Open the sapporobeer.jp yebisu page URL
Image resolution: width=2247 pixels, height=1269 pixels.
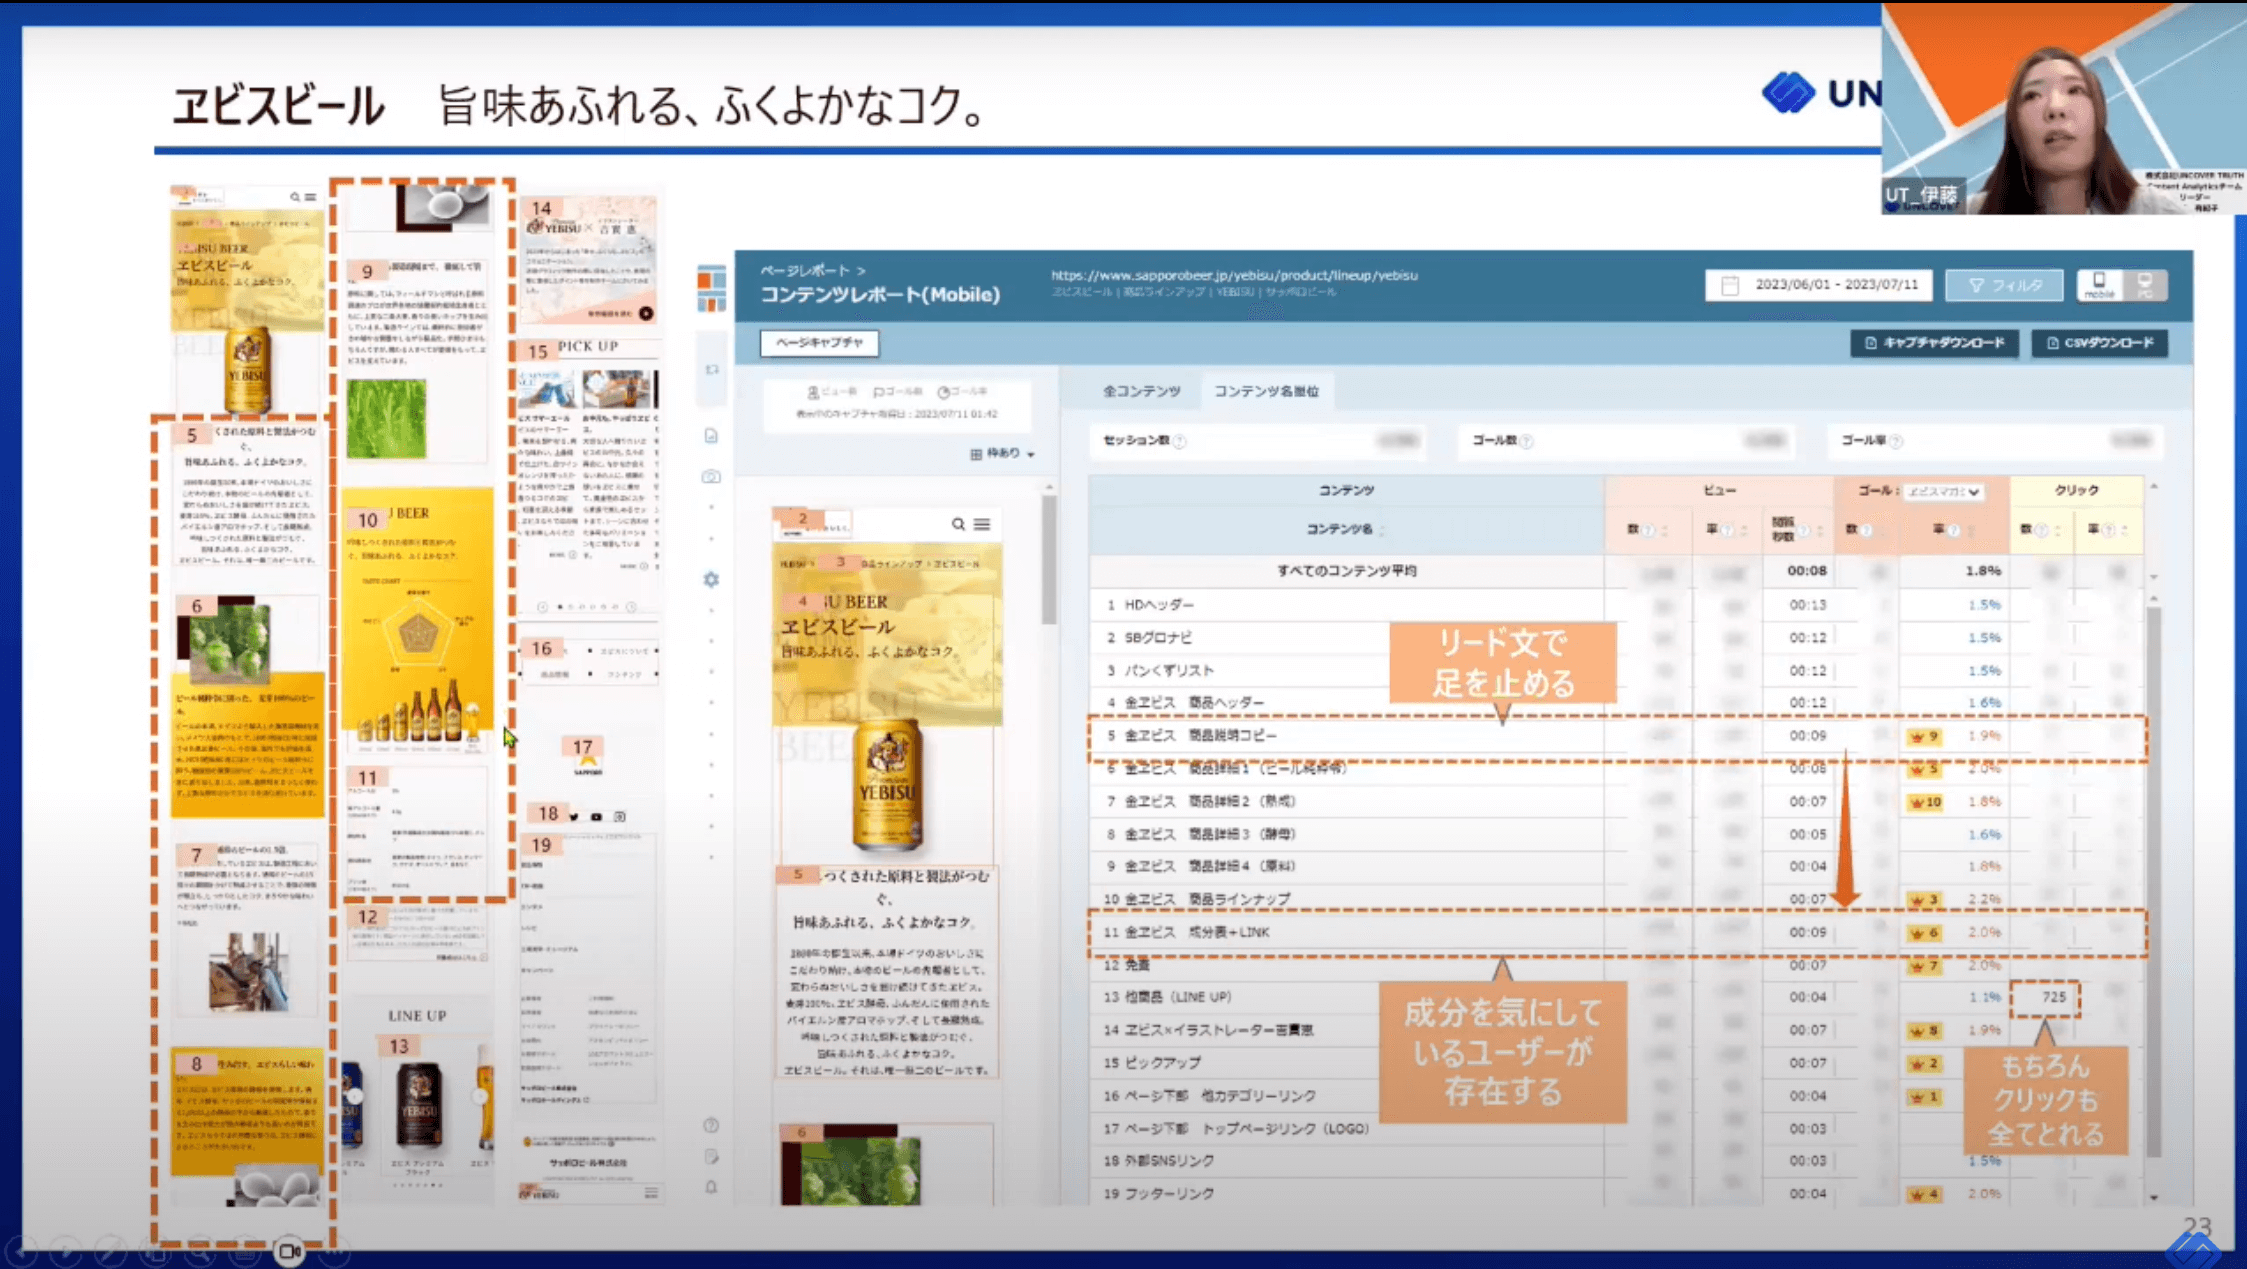pos(1234,275)
